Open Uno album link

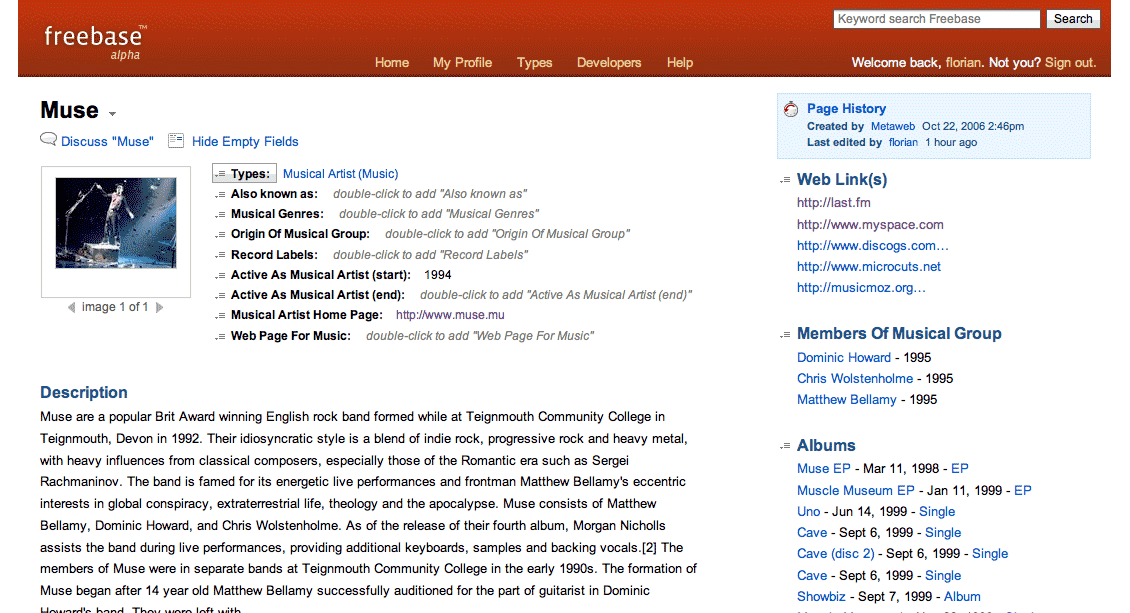(x=808, y=511)
